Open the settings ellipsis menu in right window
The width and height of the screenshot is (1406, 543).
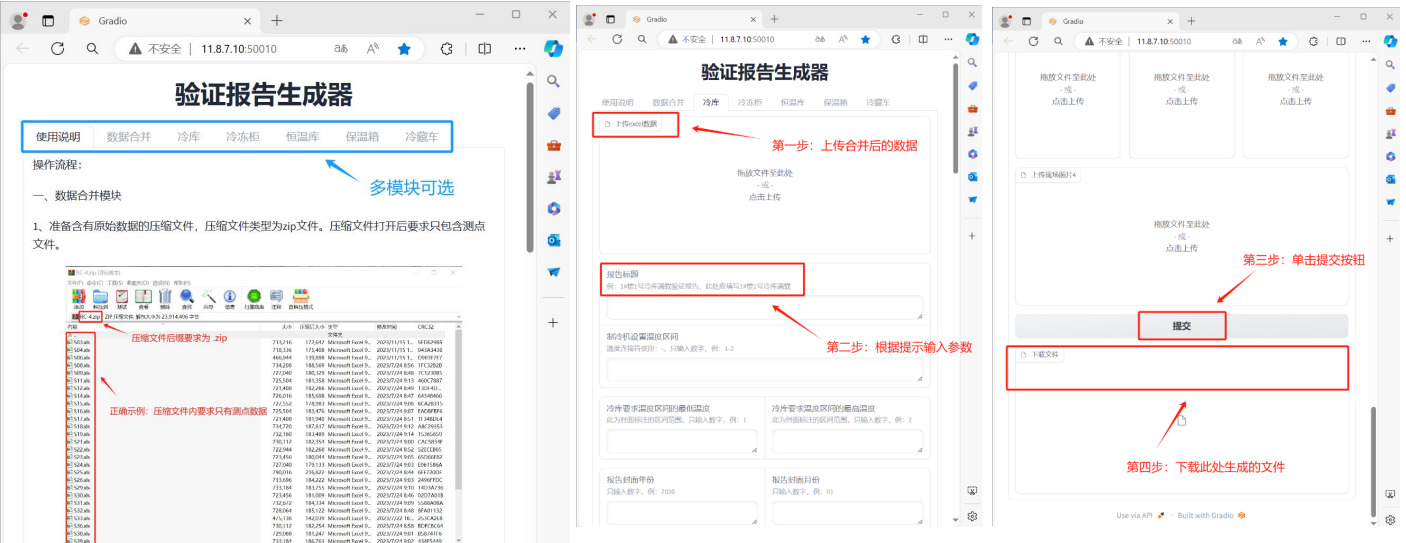[1364, 41]
